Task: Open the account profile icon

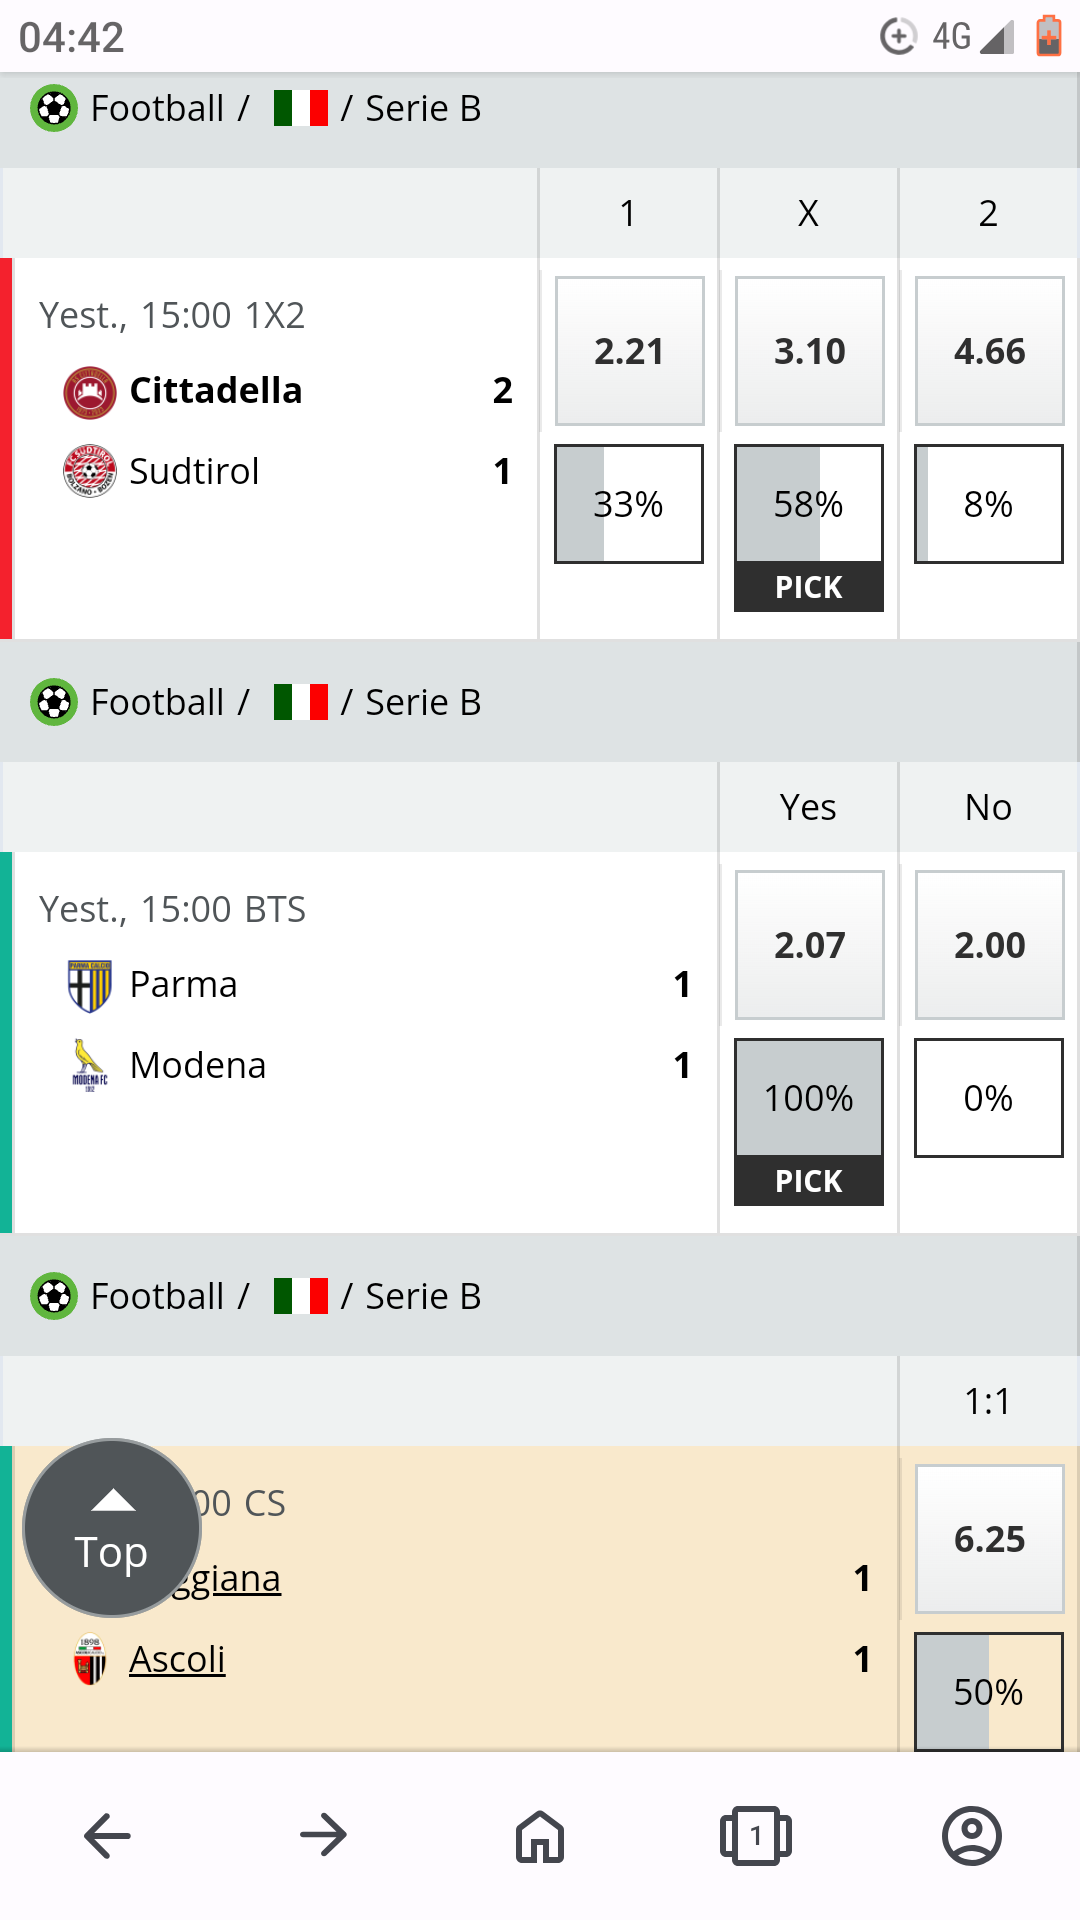Action: click(x=971, y=1836)
